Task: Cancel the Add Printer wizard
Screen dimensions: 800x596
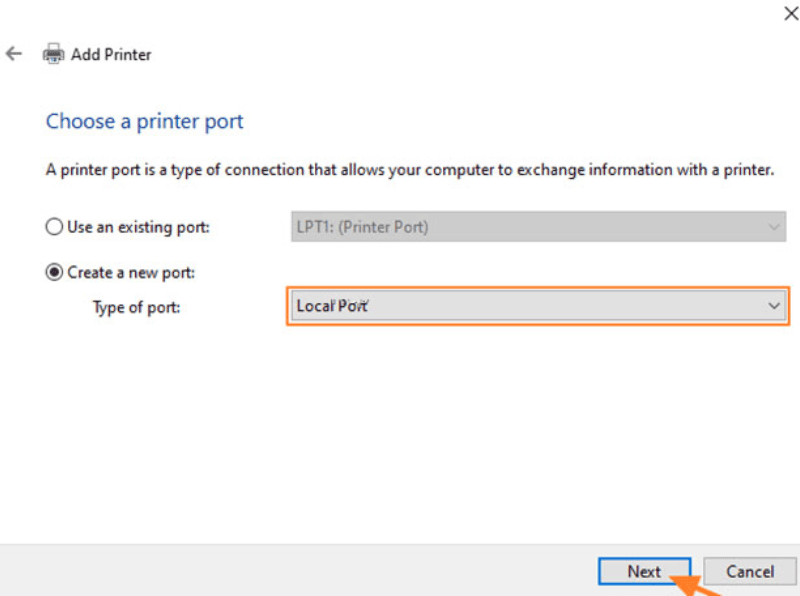Action: point(750,572)
